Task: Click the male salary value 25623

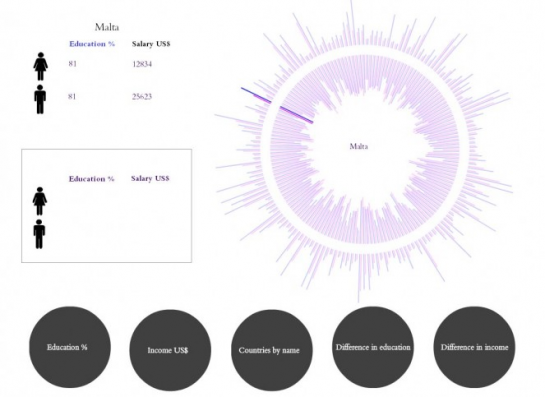Action: click(142, 97)
